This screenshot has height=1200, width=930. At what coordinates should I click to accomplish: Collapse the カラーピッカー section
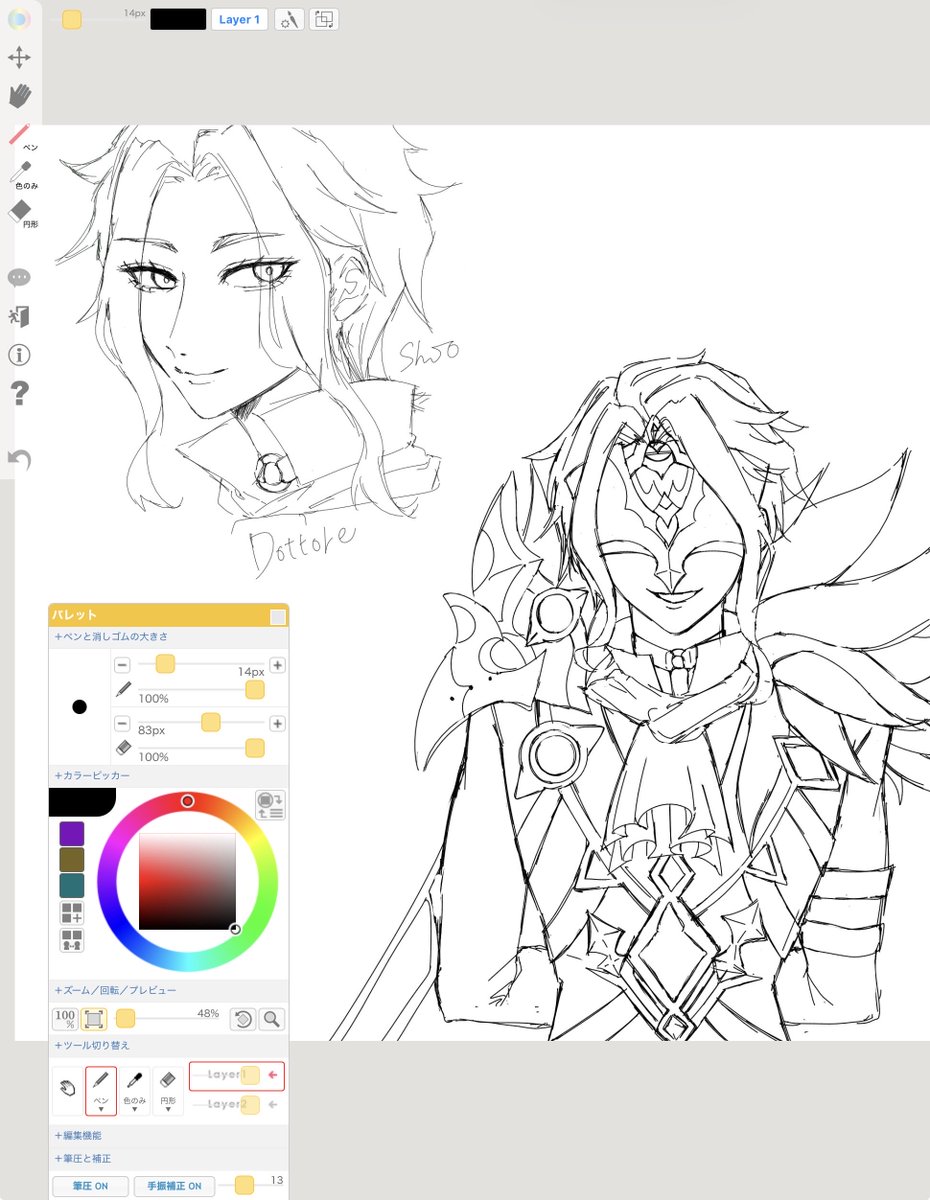click(x=93, y=775)
